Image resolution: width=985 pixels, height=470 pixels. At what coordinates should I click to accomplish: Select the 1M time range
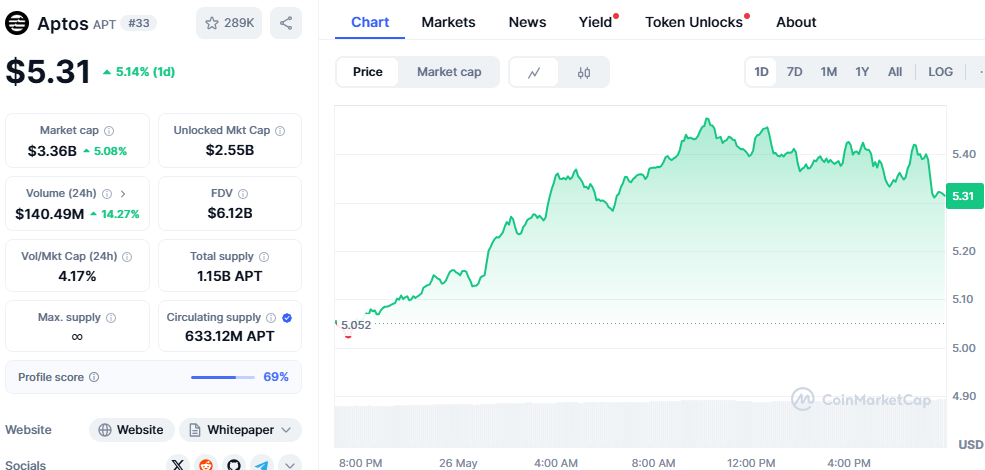point(829,72)
